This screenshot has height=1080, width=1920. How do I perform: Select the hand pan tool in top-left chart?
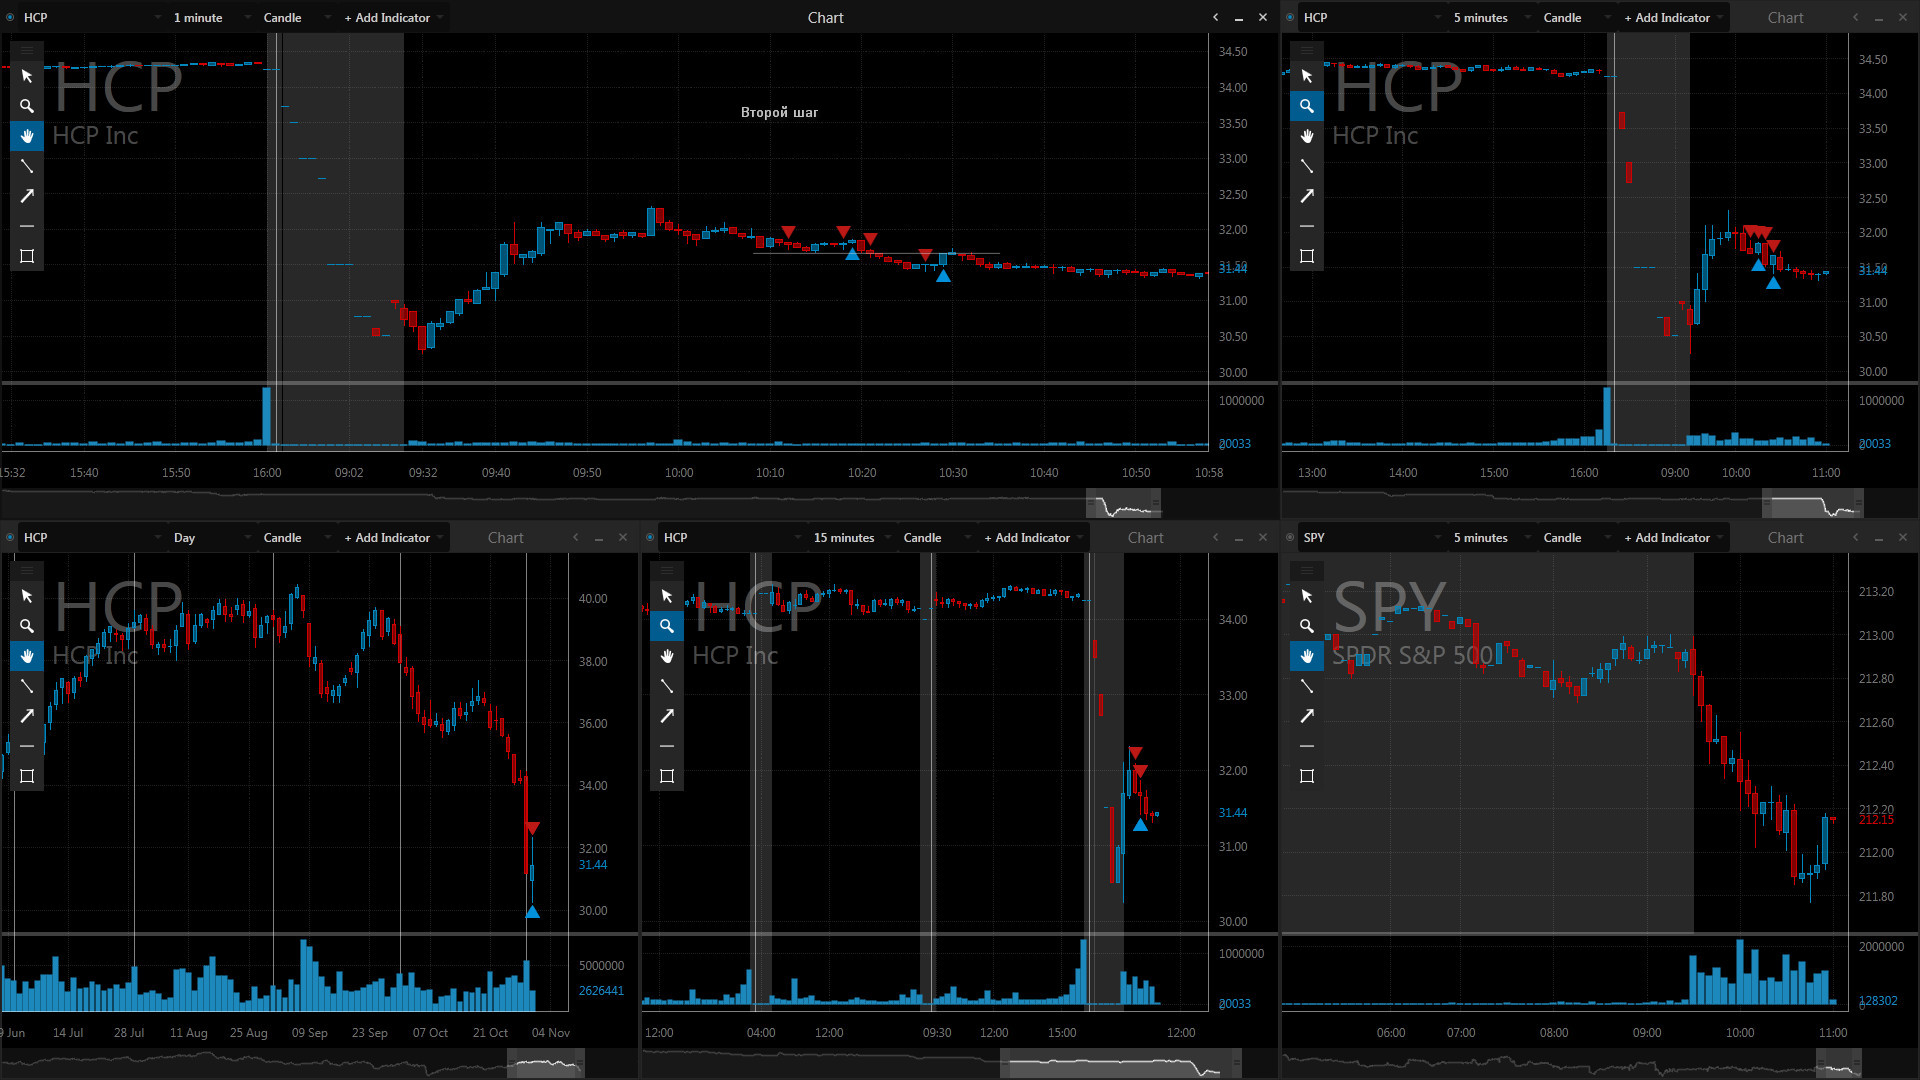(x=27, y=136)
